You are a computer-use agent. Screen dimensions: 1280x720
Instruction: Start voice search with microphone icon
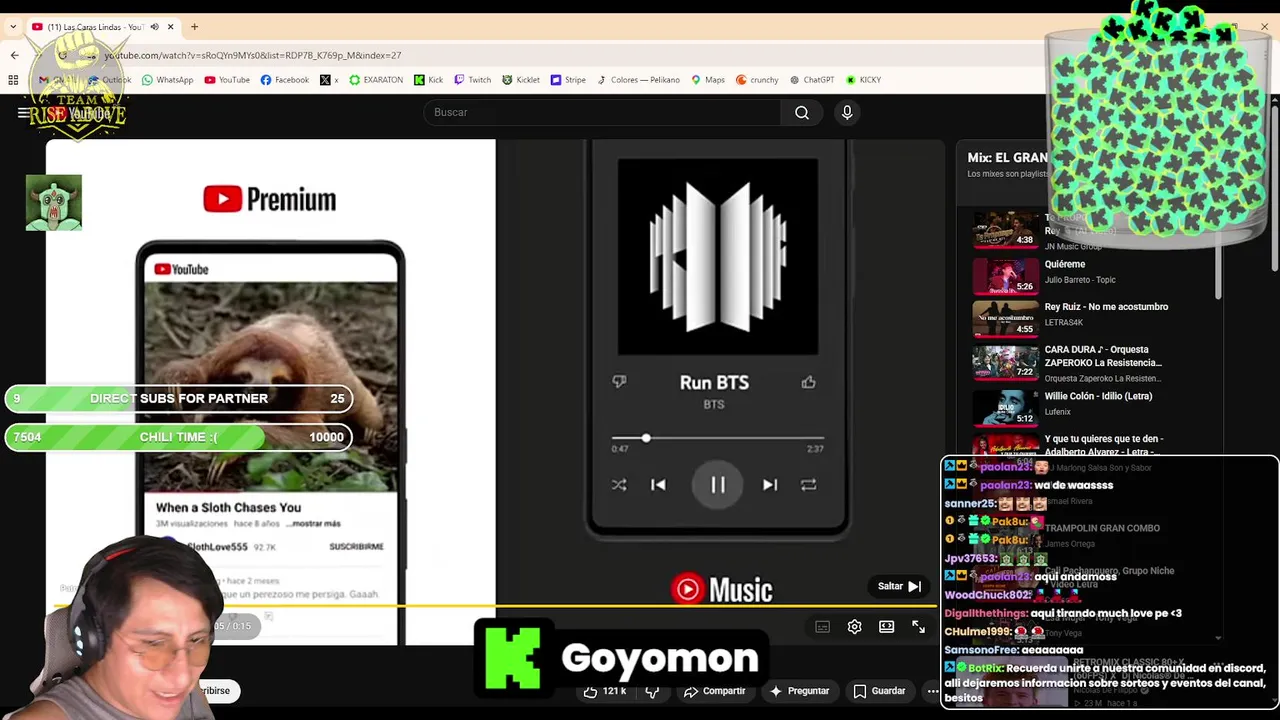click(x=847, y=112)
